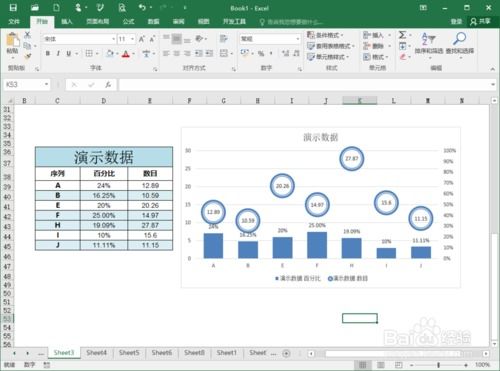
Task: Increase decimal places icon
Action: pos(285,53)
